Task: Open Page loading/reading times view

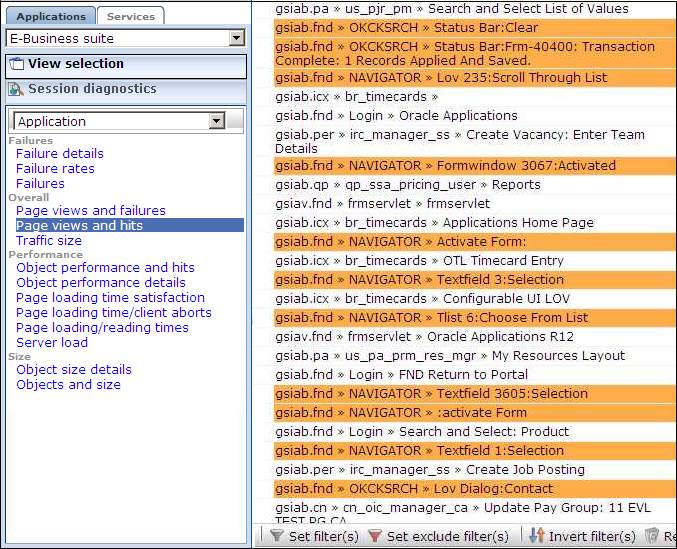Action: (102, 328)
